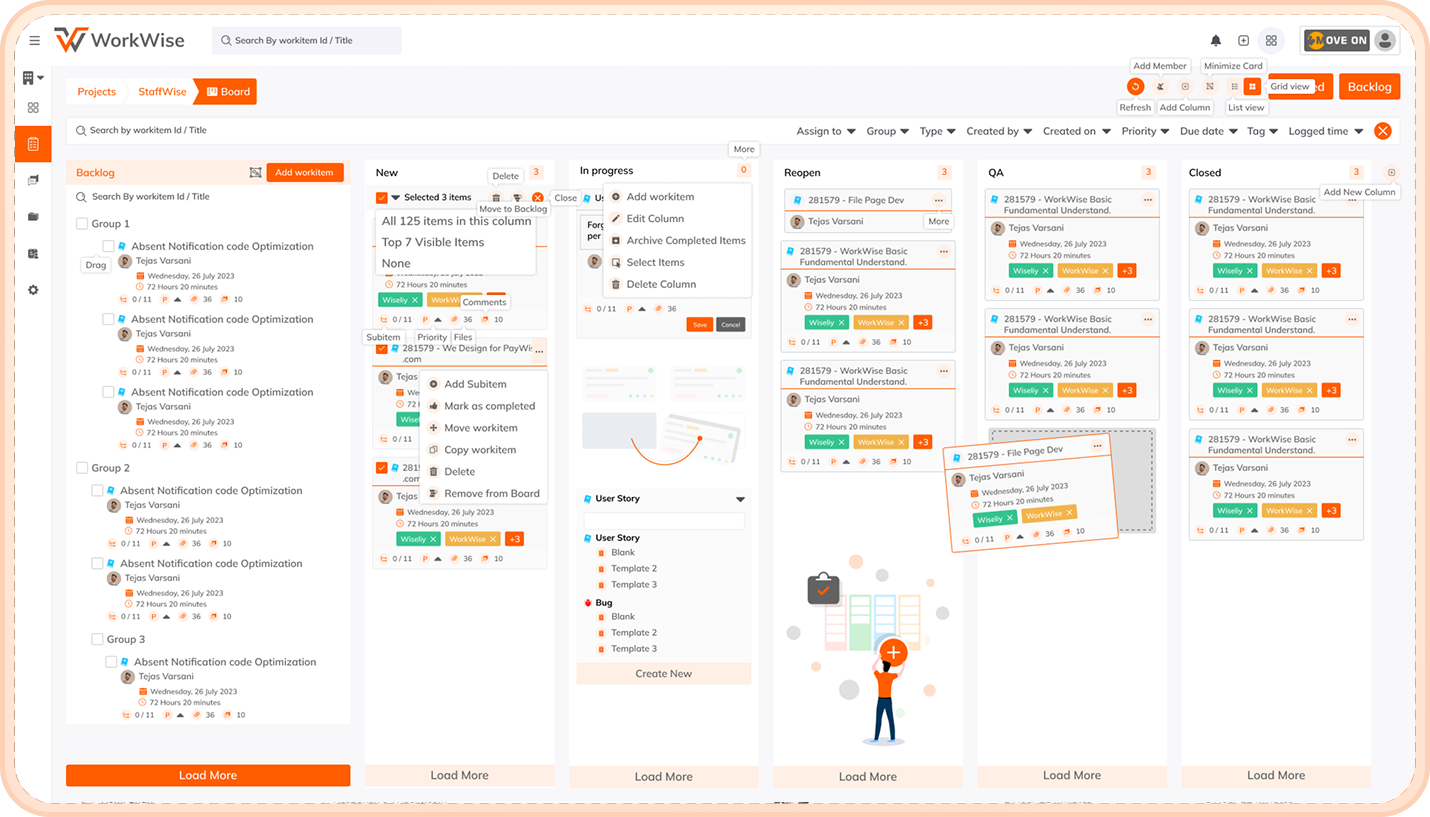Click the orange Refresh icon
The height and width of the screenshot is (817, 1430).
1135,87
